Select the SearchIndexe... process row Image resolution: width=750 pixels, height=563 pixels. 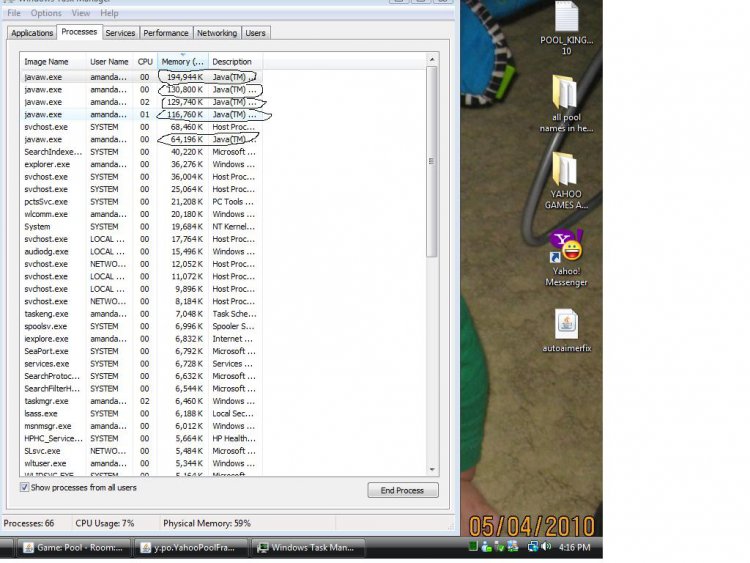[x=142, y=152]
